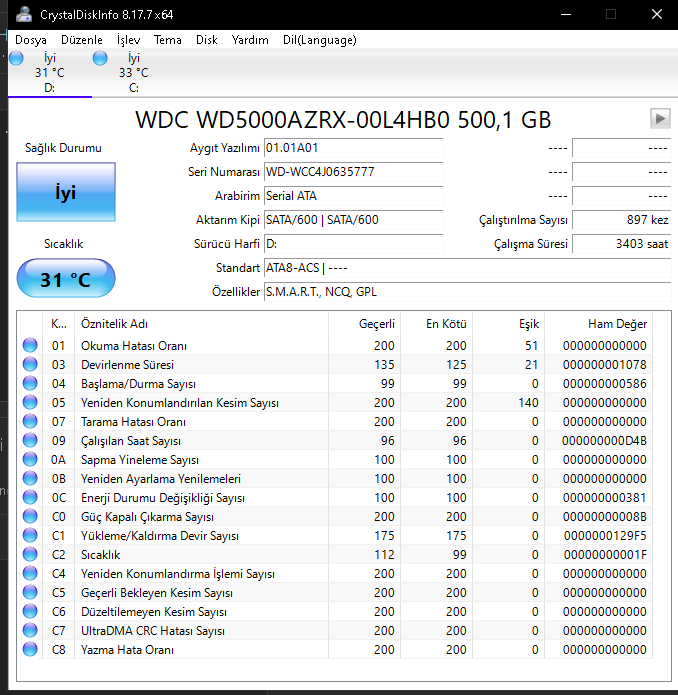Click the Standart field ATA8-ACS
678x695 pixels.
click(468, 268)
